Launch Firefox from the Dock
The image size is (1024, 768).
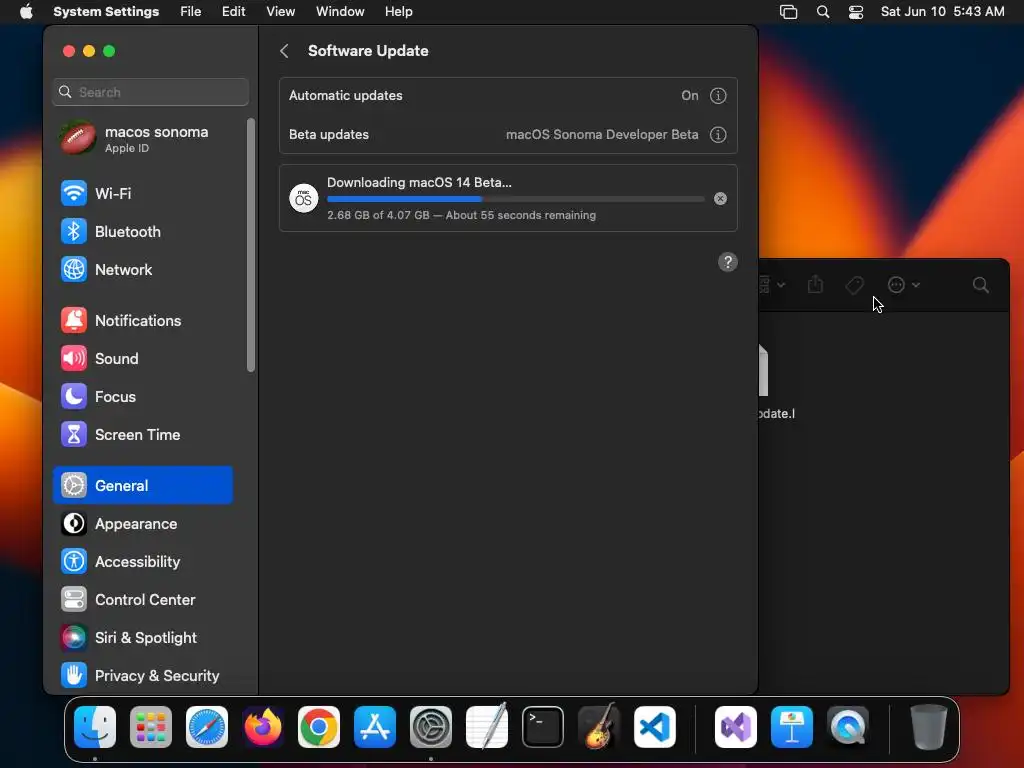263,727
